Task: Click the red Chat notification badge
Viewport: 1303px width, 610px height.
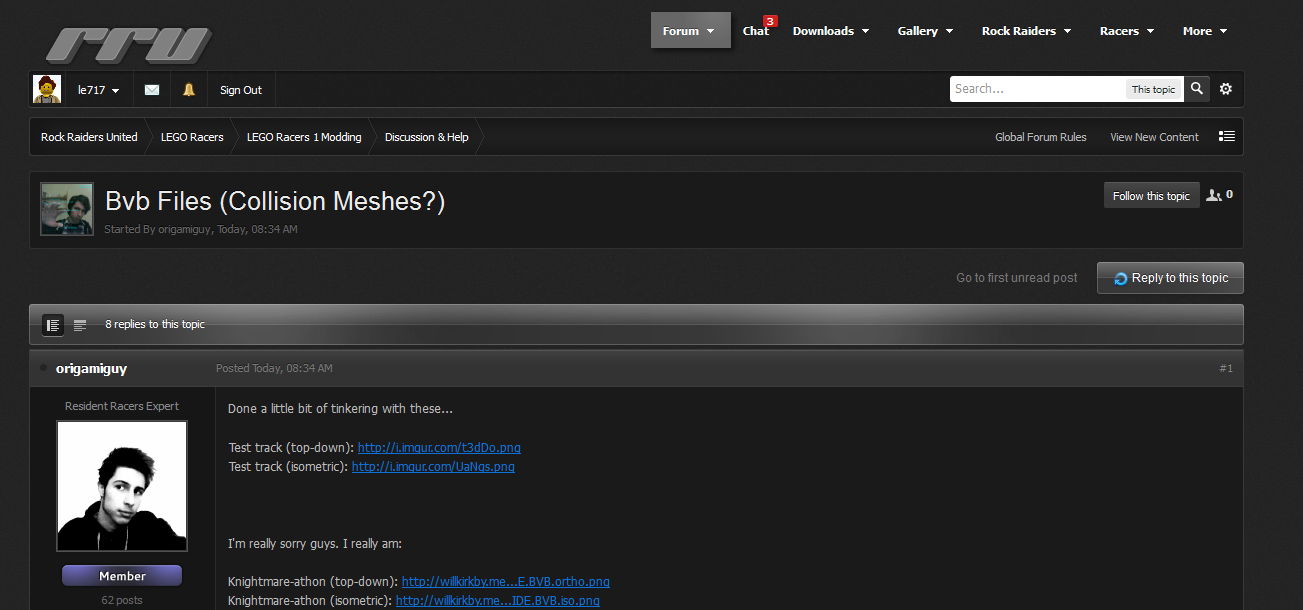Action: pyautogui.click(x=770, y=21)
